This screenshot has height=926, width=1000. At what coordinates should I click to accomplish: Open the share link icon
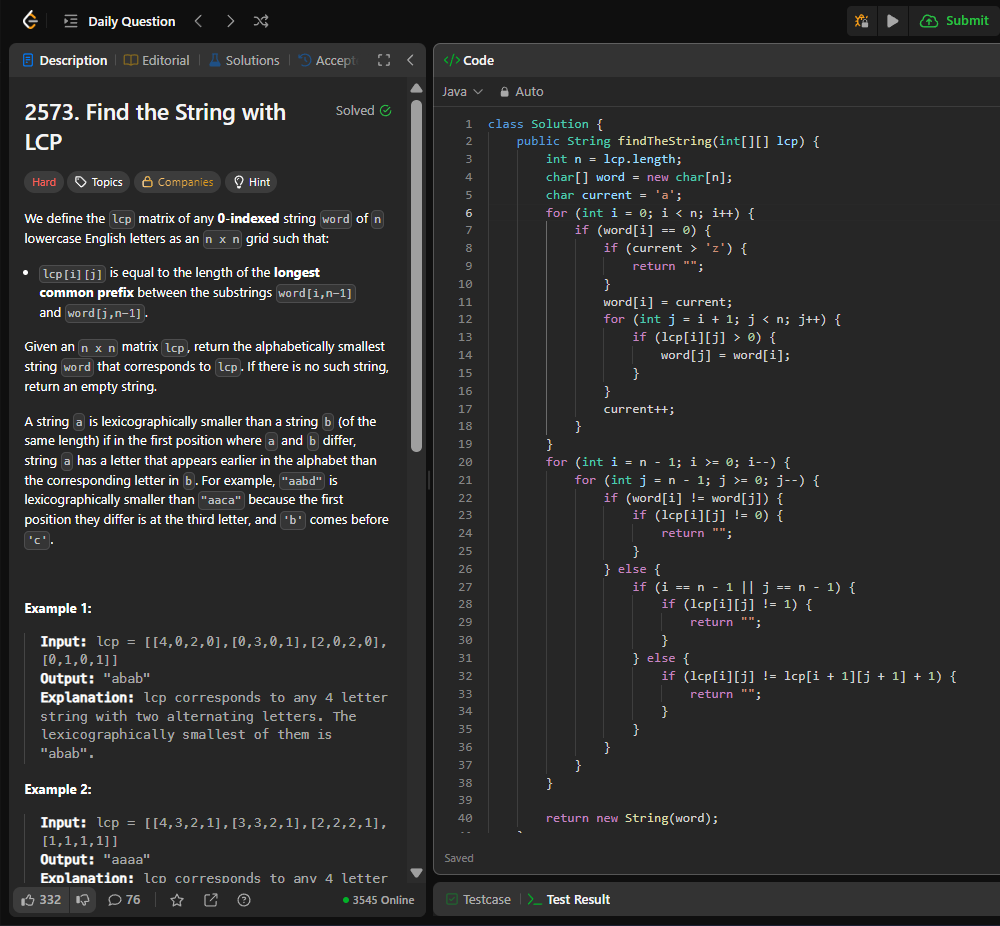211,900
